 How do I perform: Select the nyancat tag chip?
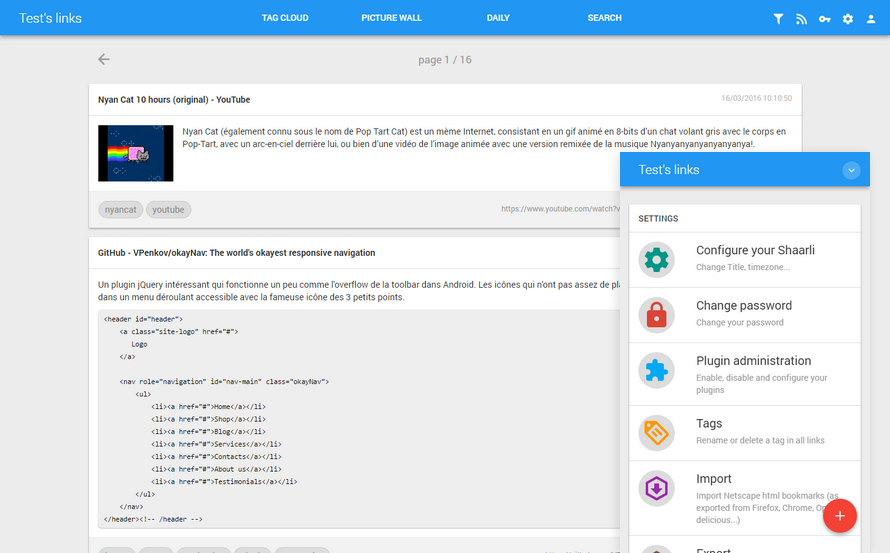[121, 210]
